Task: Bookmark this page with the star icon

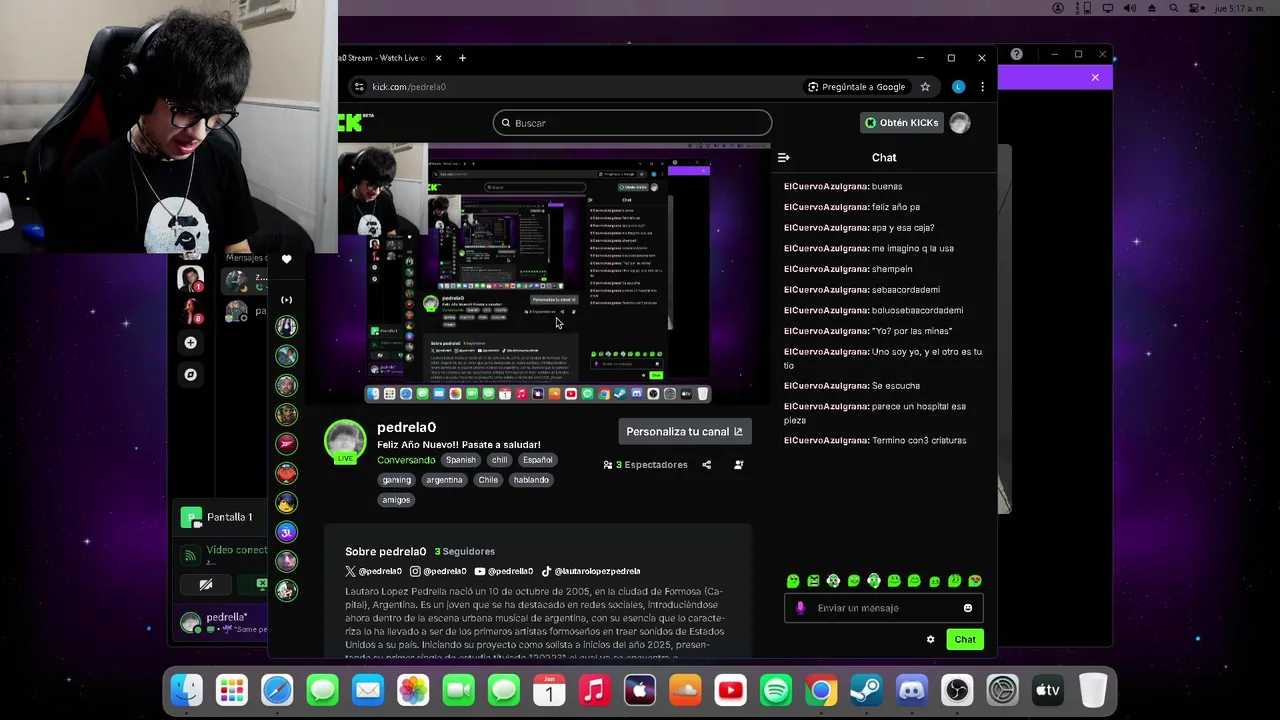Action: pos(925,87)
